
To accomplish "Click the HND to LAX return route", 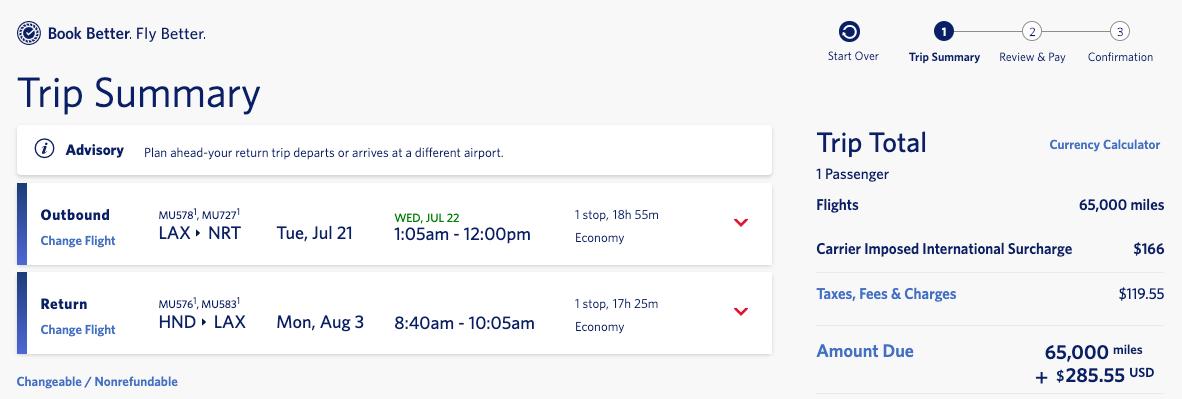I will [202, 322].
